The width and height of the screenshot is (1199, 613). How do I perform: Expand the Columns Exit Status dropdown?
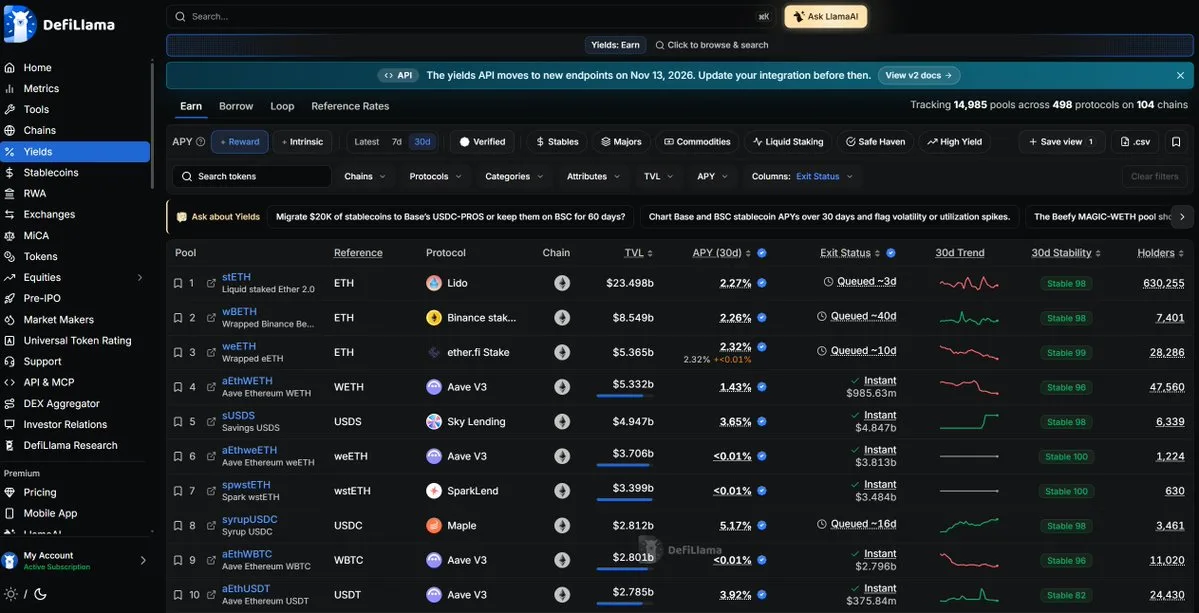tap(802, 177)
